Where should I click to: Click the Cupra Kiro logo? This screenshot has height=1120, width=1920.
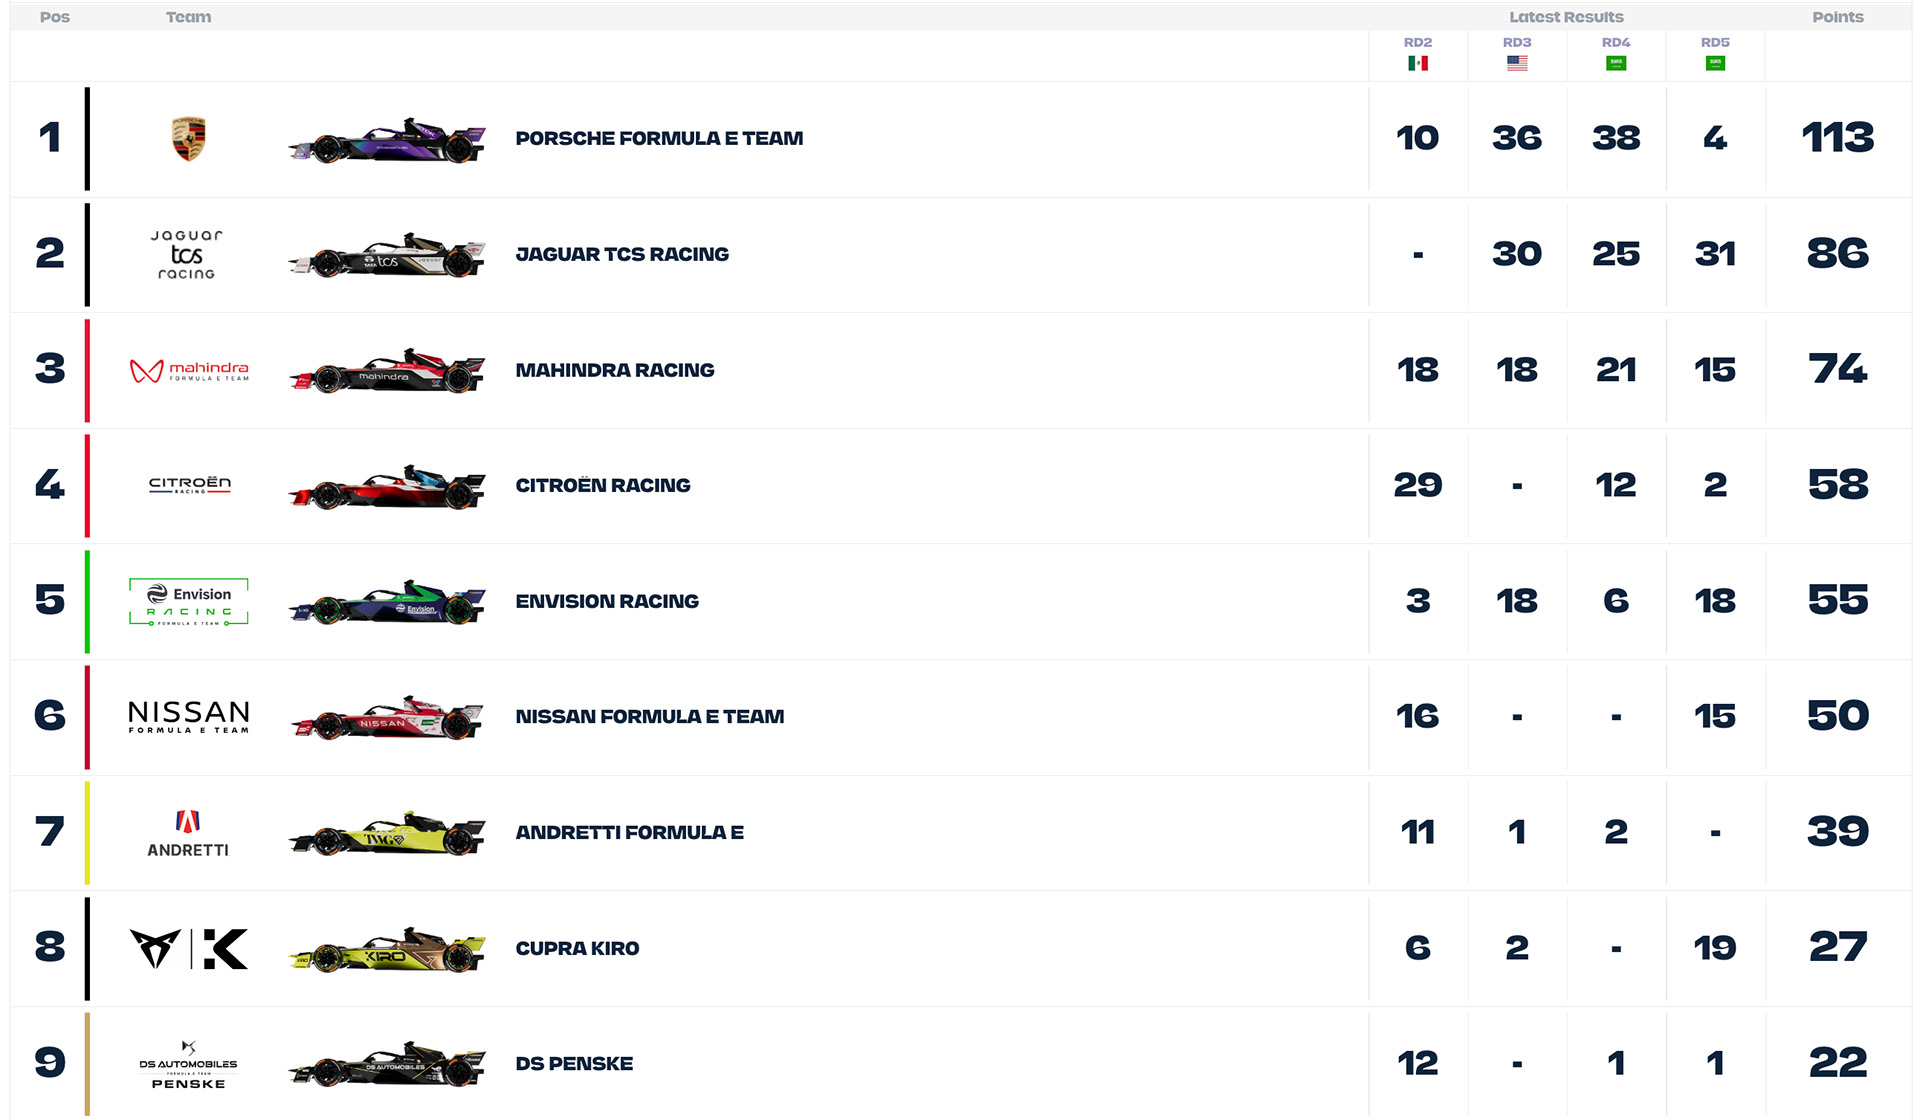click(189, 949)
